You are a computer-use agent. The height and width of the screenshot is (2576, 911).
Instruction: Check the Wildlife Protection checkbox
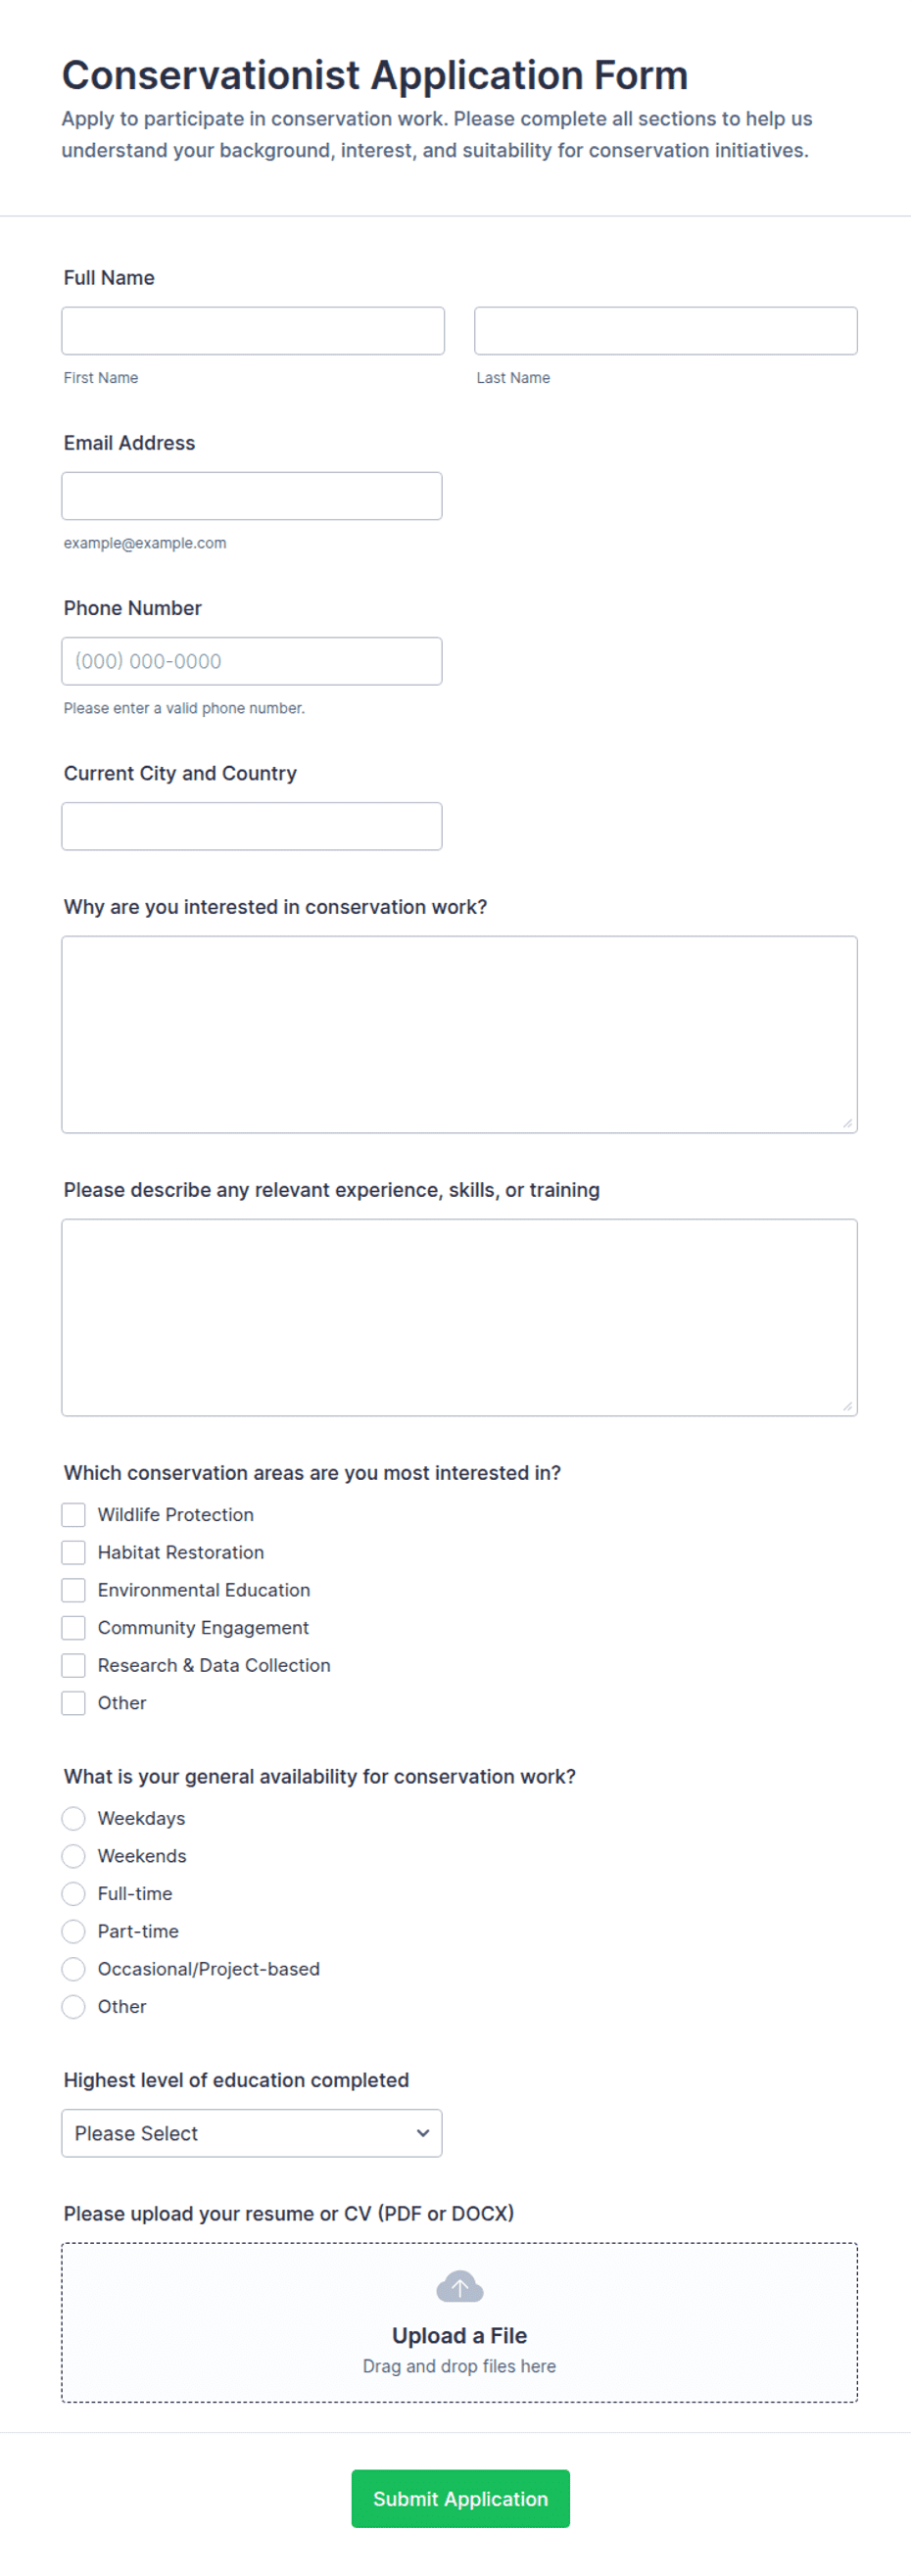pos(73,1514)
